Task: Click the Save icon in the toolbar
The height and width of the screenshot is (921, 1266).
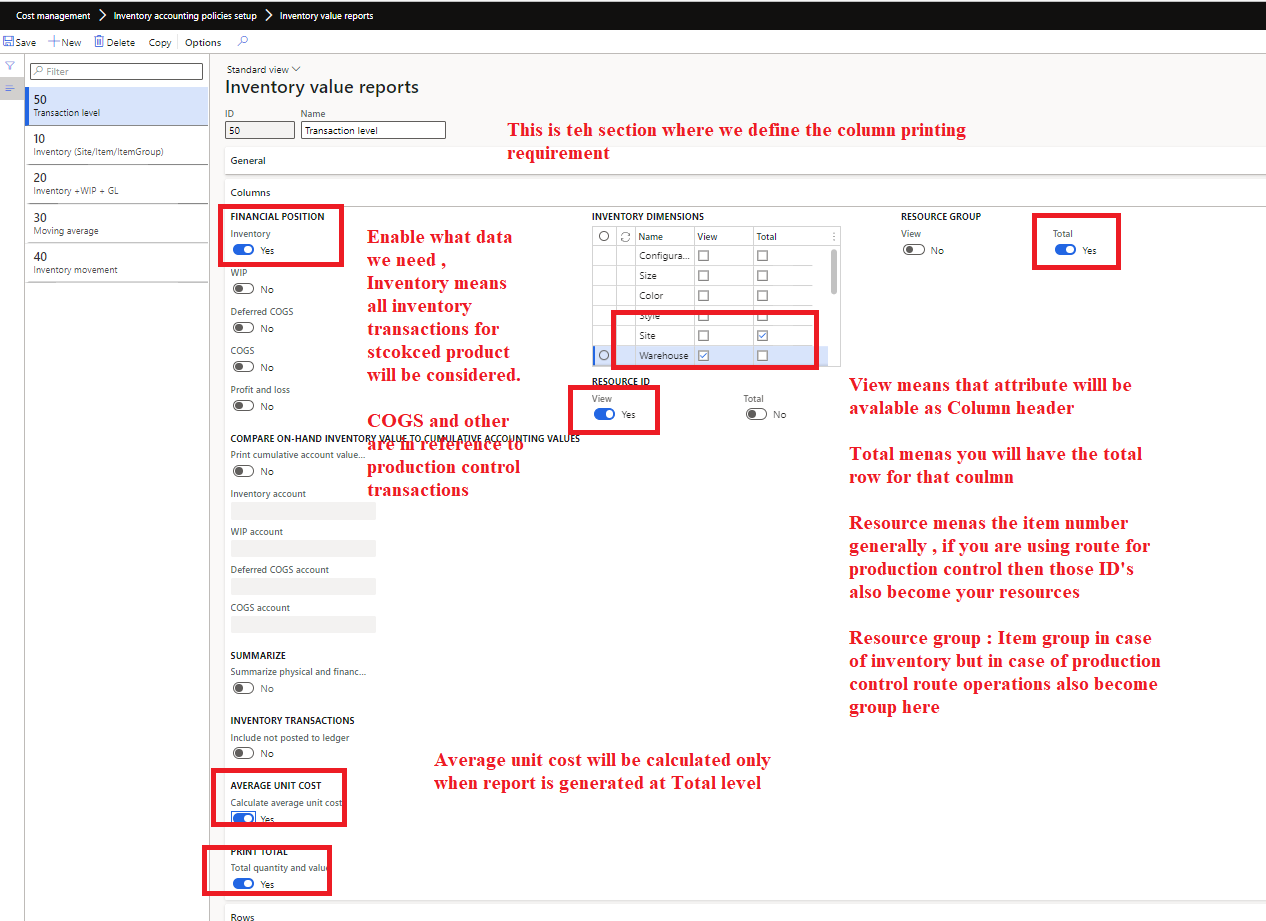Action: coord(19,42)
